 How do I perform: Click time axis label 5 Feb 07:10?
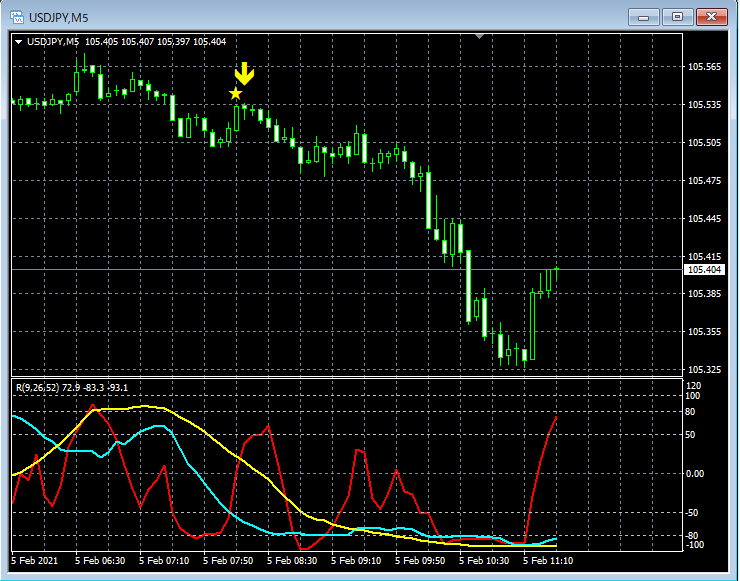coord(164,561)
